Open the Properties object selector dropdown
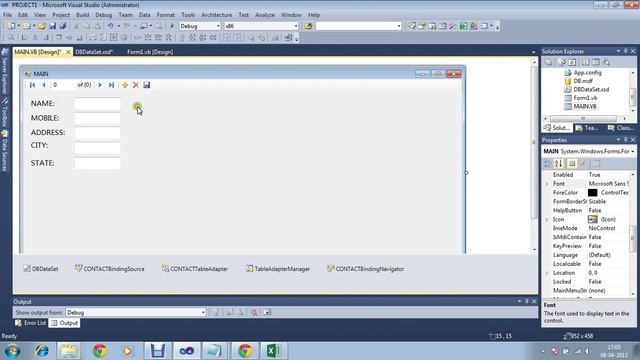Image resolution: width=640 pixels, height=360 pixels. point(633,151)
